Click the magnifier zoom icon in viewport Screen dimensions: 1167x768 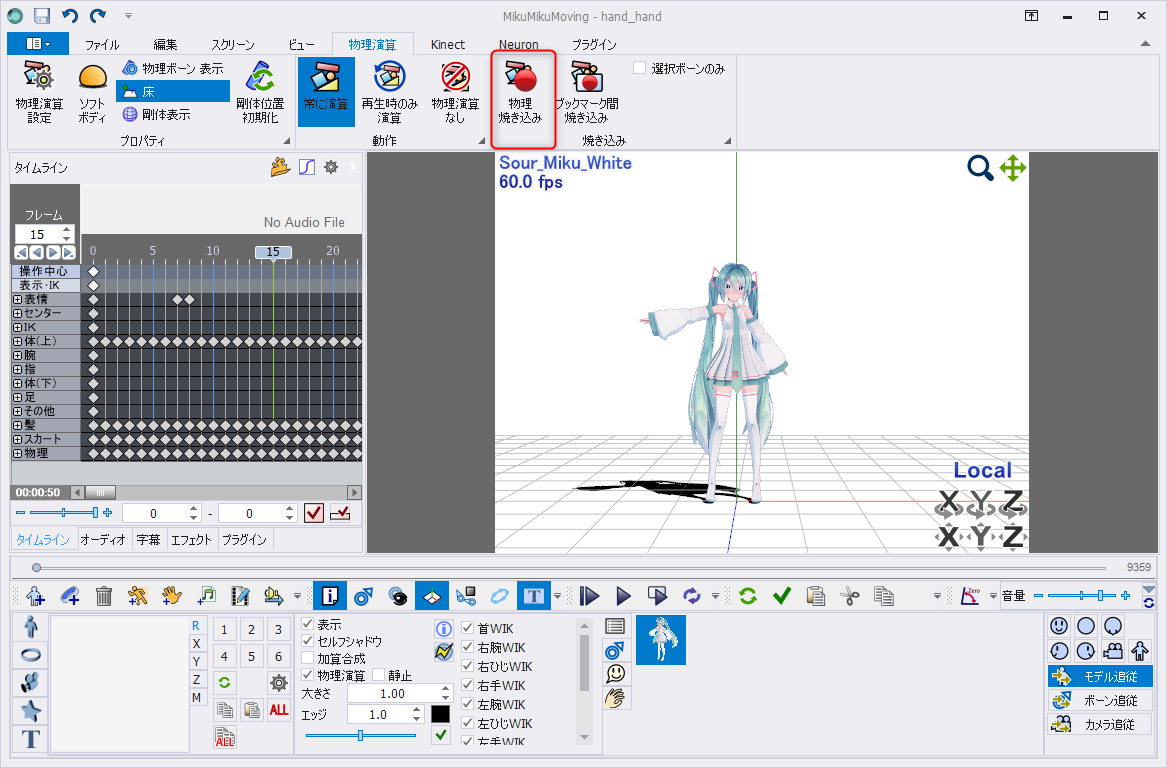[980, 168]
